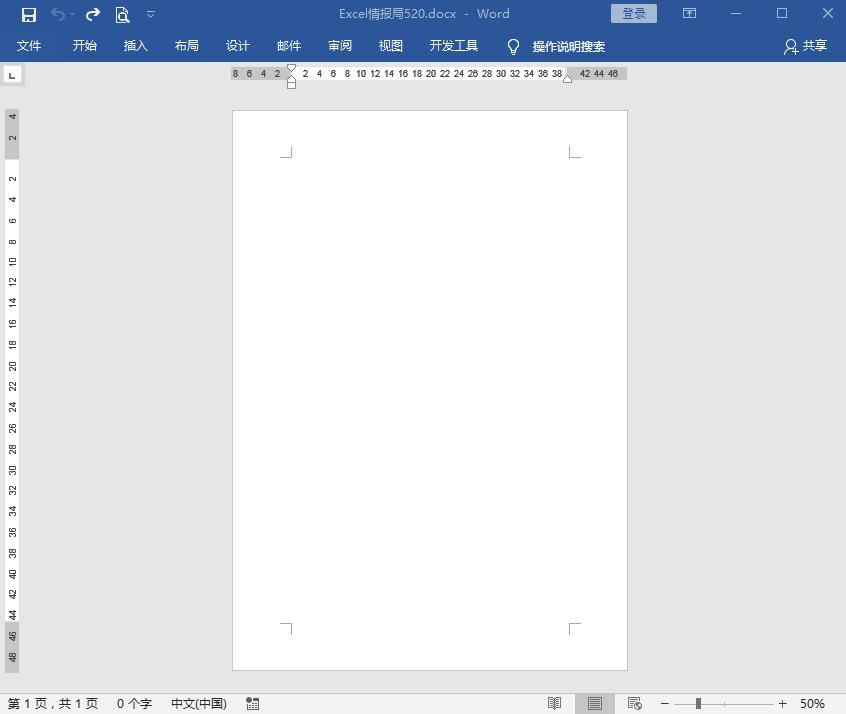Image resolution: width=846 pixels, height=714 pixels.
Task: Open the 开发工具 (Developer) tab
Action: (454, 46)
